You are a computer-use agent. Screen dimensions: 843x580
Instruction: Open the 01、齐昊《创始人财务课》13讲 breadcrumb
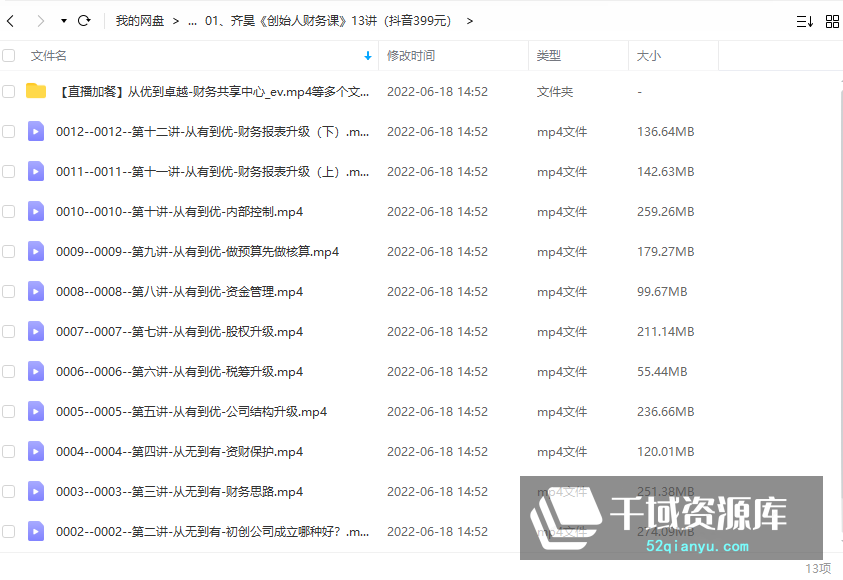tap(328, 21)
